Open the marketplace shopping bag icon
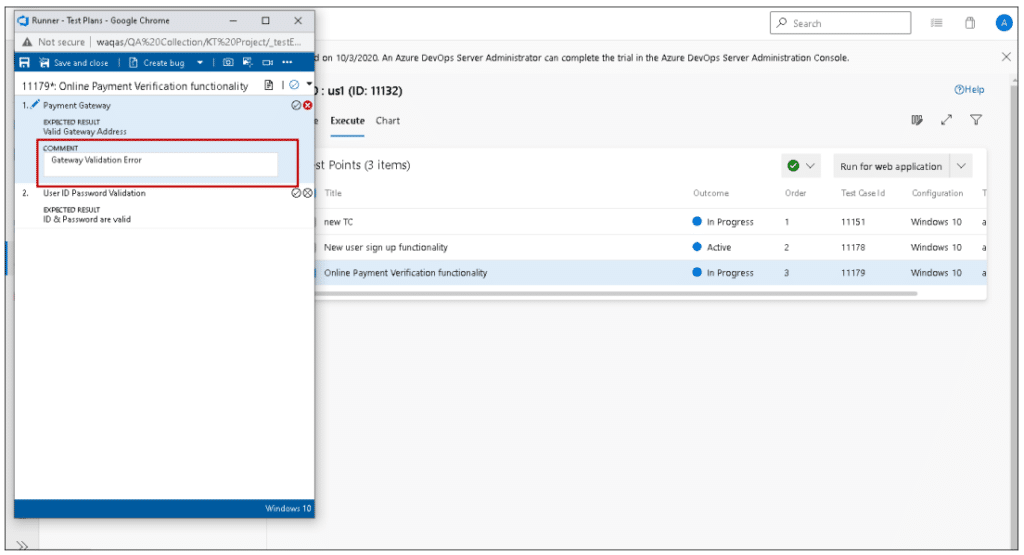 coord(970,23)
